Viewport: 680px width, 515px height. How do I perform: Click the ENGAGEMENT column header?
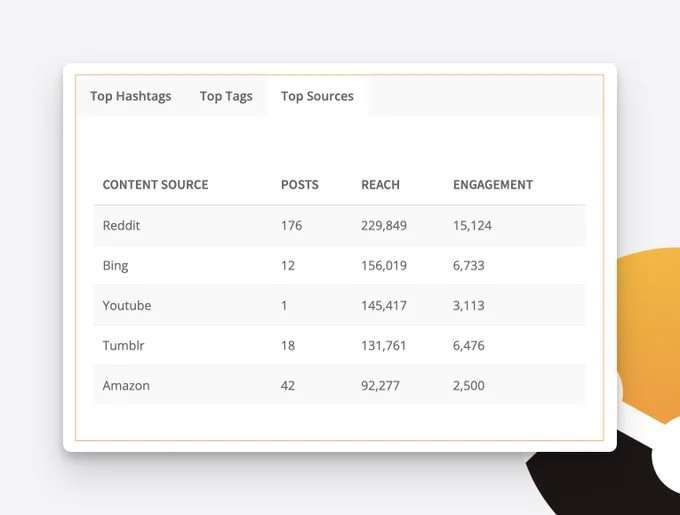pyautogui.click(x=493, y=185)
